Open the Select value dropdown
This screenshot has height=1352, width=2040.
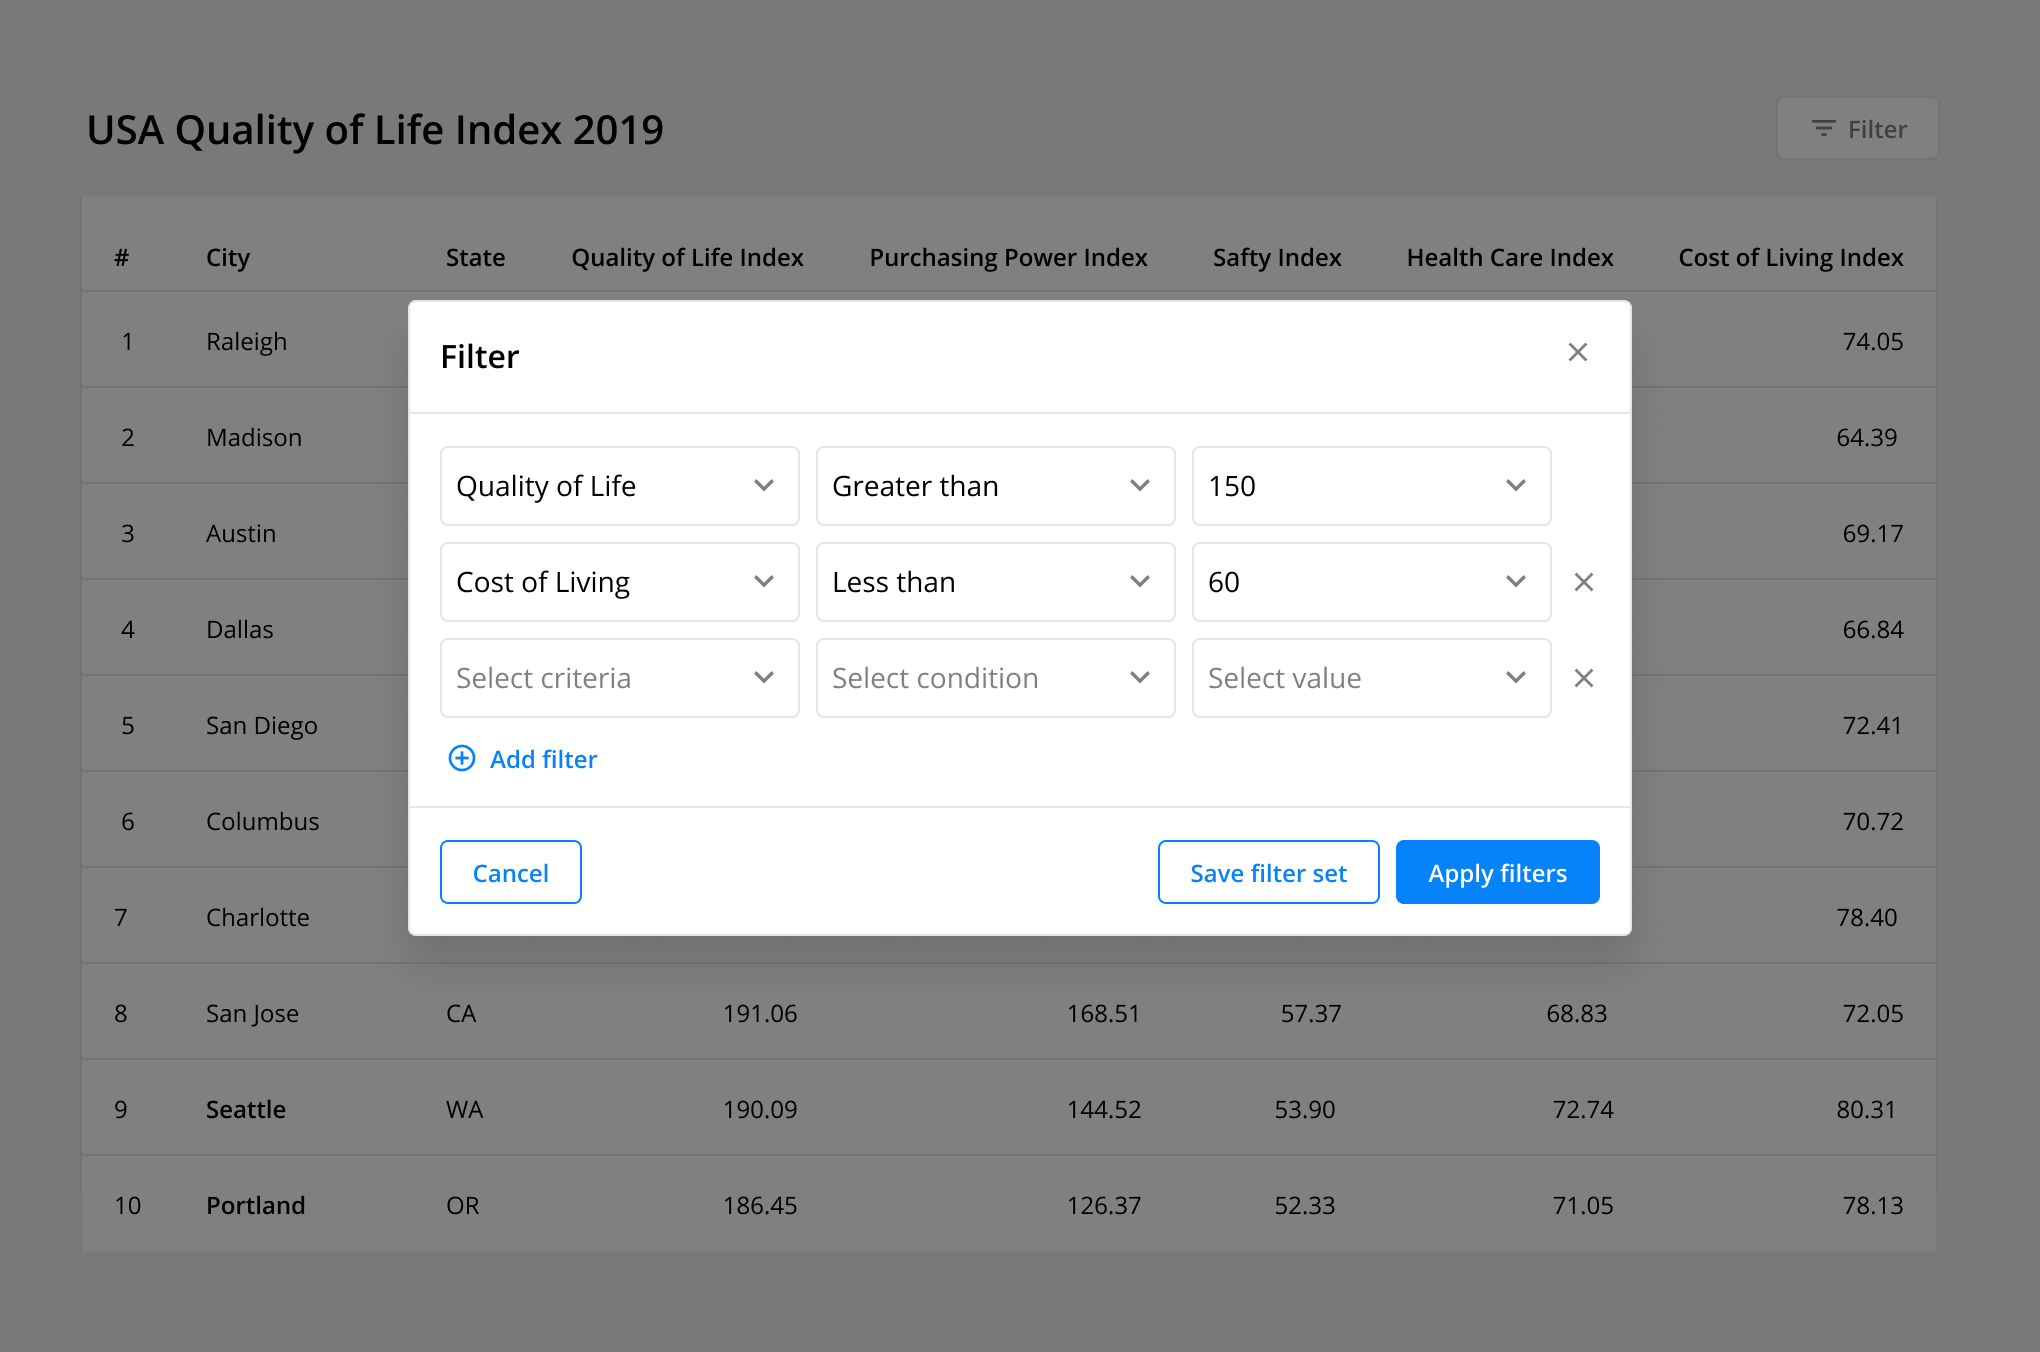pos(1371,678)
